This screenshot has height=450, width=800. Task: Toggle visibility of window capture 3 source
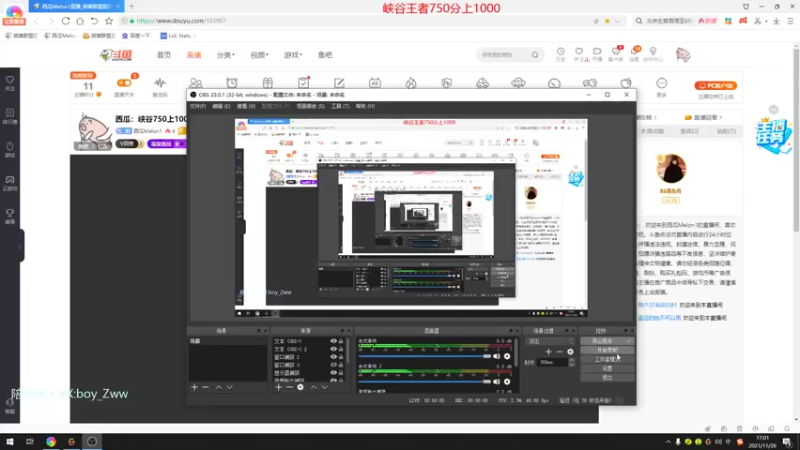tap(334, 365)
